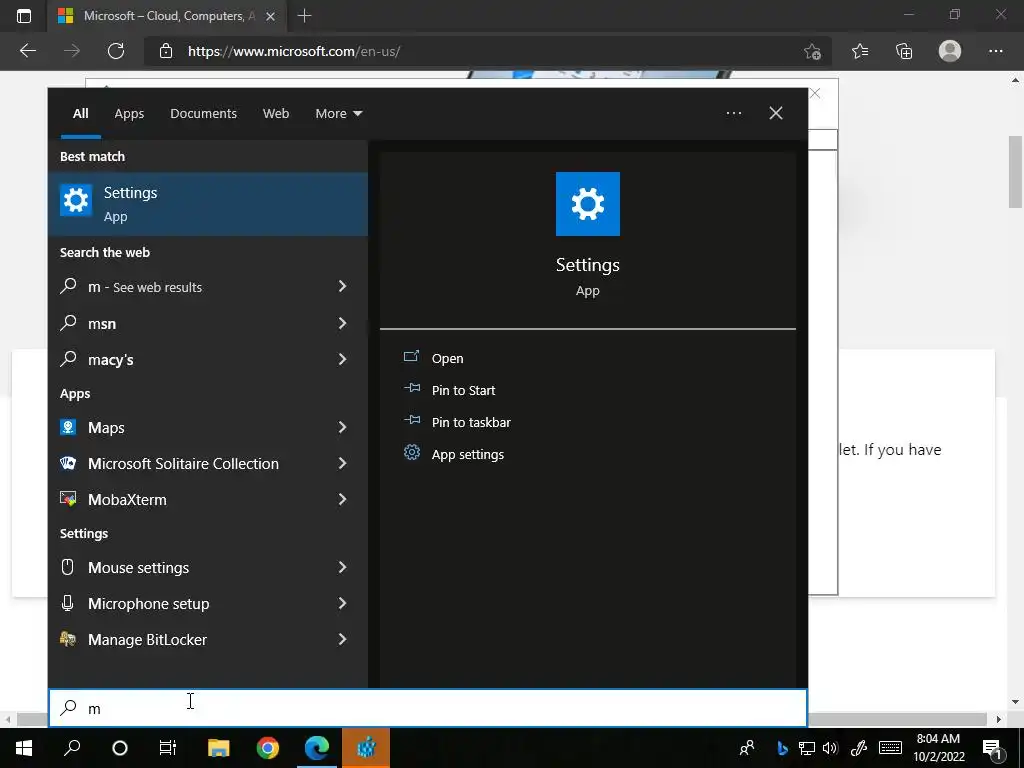Open Edge settings and more ellipsis
Image resolution: width=1024 pixels, height=768 pixels.
[995, 51]
